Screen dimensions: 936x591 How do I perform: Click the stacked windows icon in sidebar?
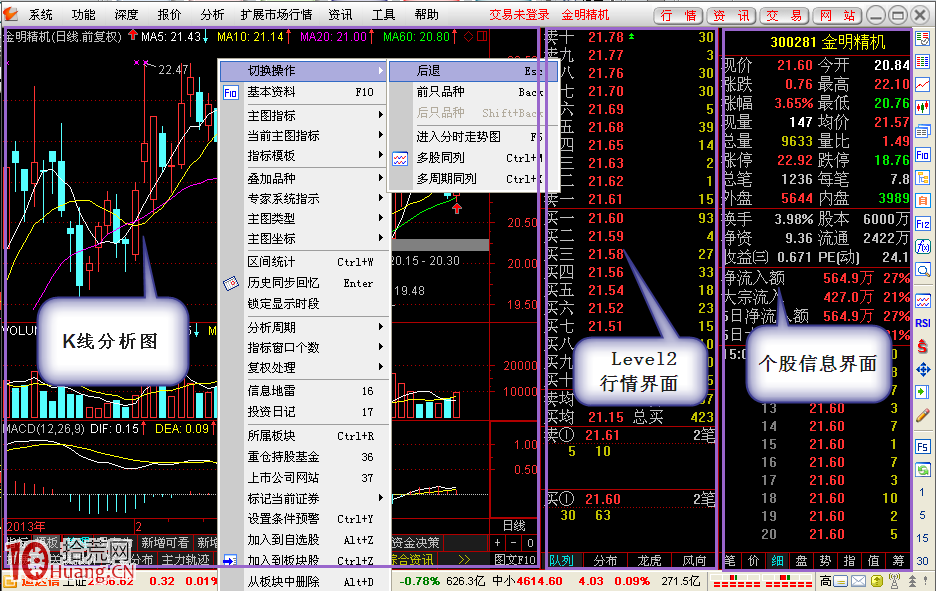click(x=923, y=131)
